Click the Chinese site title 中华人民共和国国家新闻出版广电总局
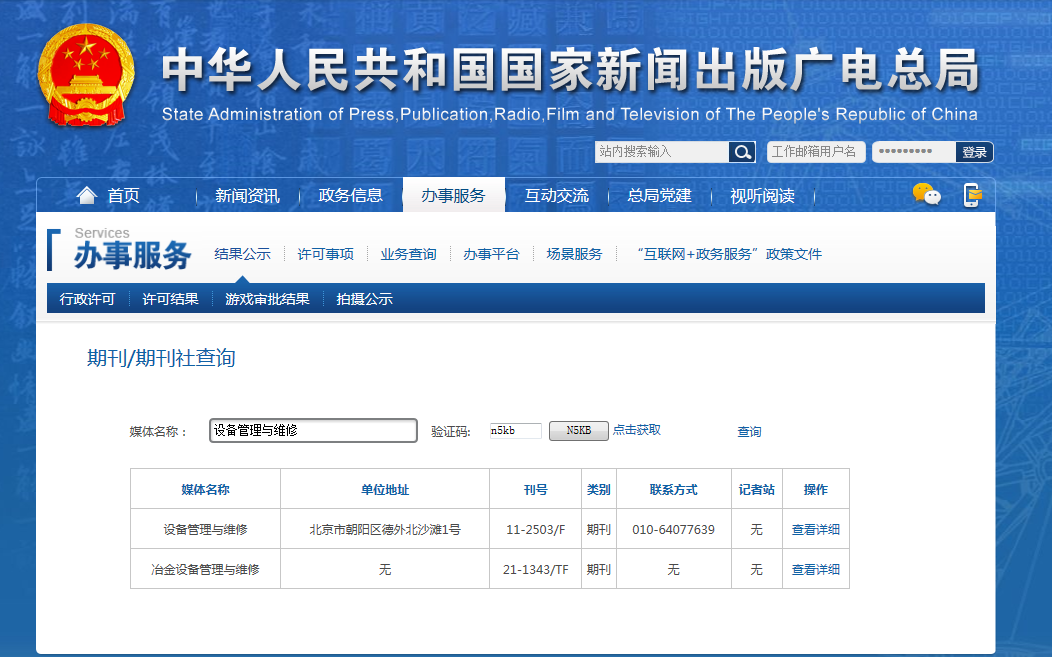 pyautogui.click(x=570, y=70)
